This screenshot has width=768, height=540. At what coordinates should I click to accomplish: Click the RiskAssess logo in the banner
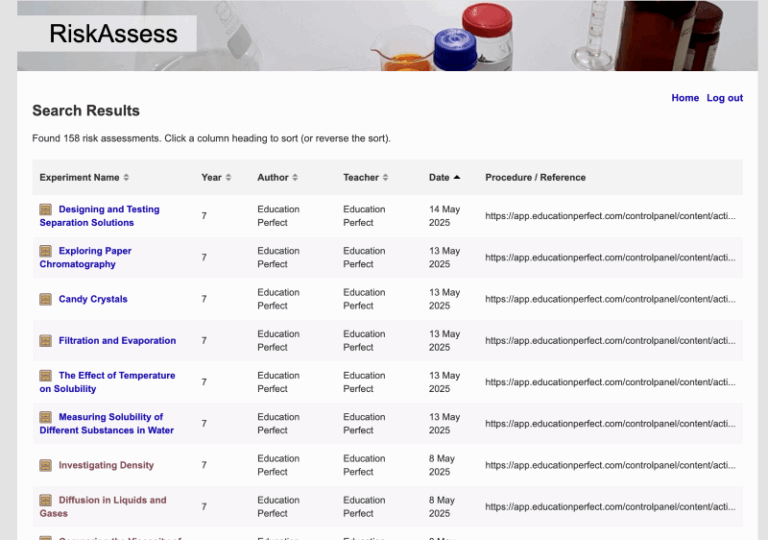point(113,34)
